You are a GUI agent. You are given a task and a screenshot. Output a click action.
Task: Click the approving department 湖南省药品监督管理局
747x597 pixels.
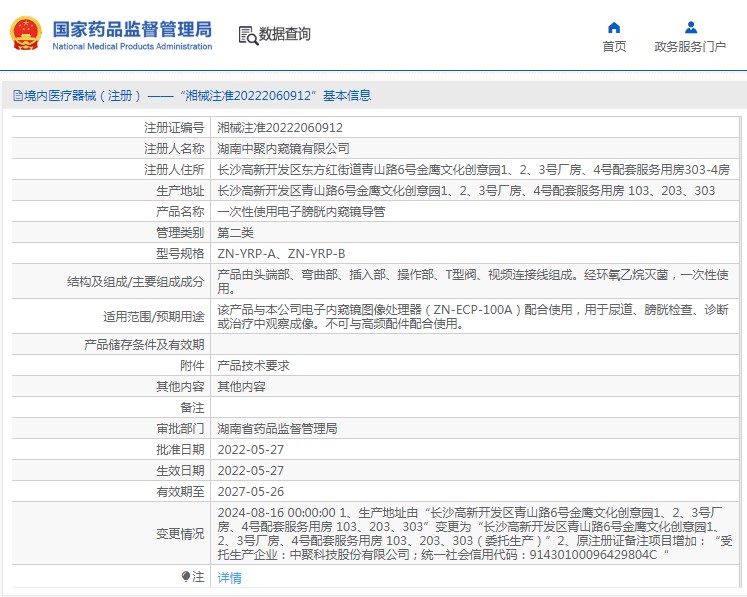point(277,428)
